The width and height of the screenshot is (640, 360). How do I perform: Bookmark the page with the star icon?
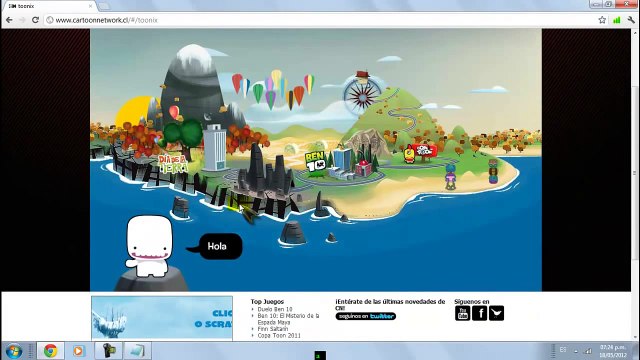point(602,20)
